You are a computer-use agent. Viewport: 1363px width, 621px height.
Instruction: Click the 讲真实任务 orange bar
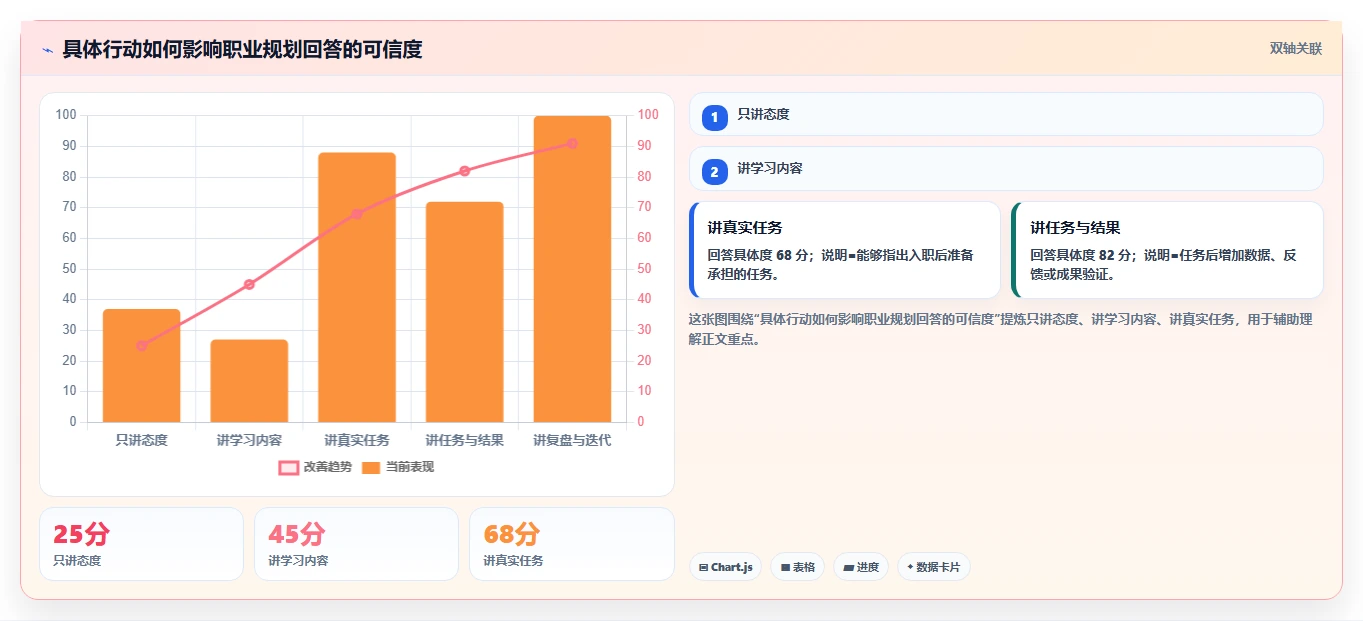pyautogui.click(x=357, y=288)
